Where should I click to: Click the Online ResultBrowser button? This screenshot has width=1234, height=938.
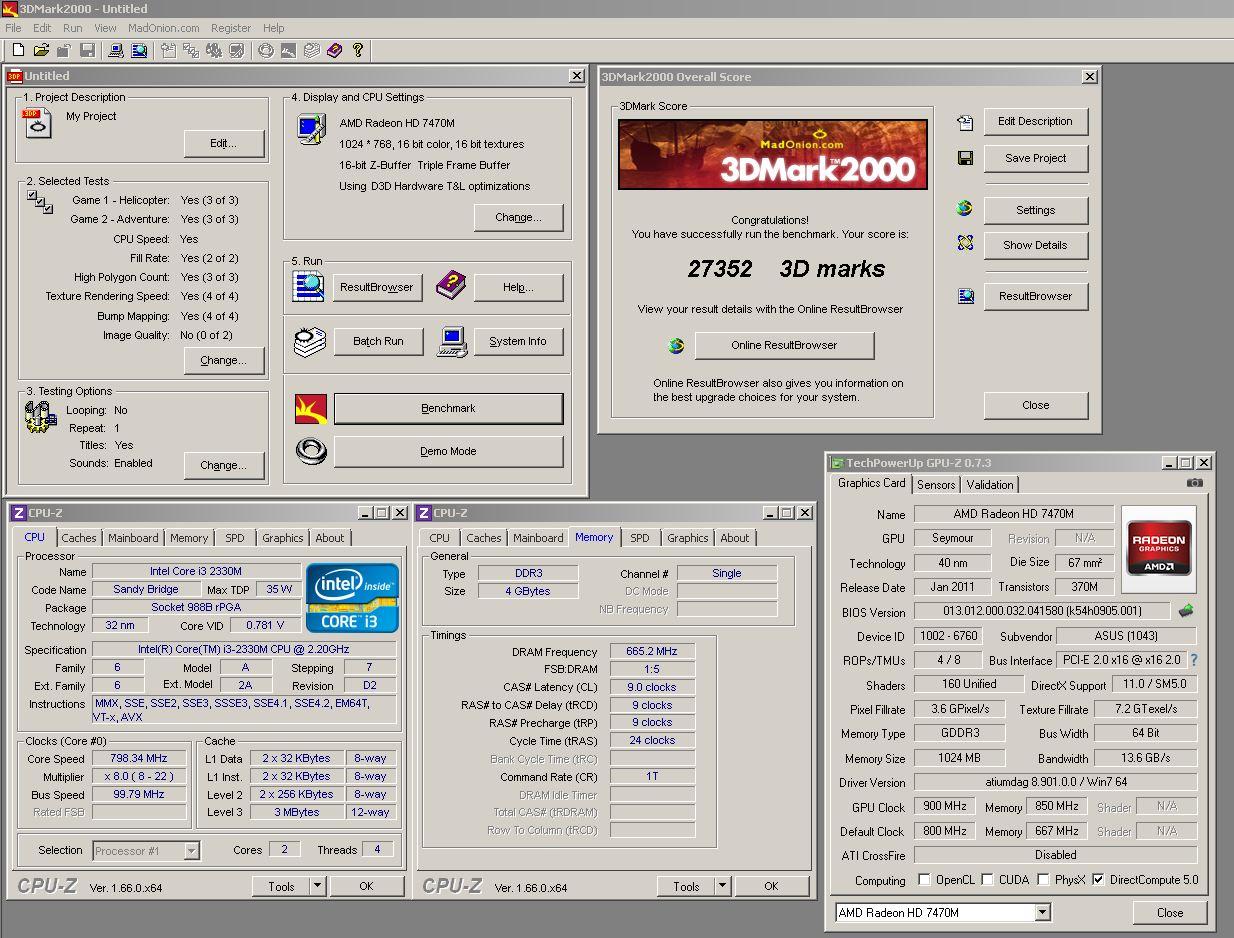coord(784,345)
